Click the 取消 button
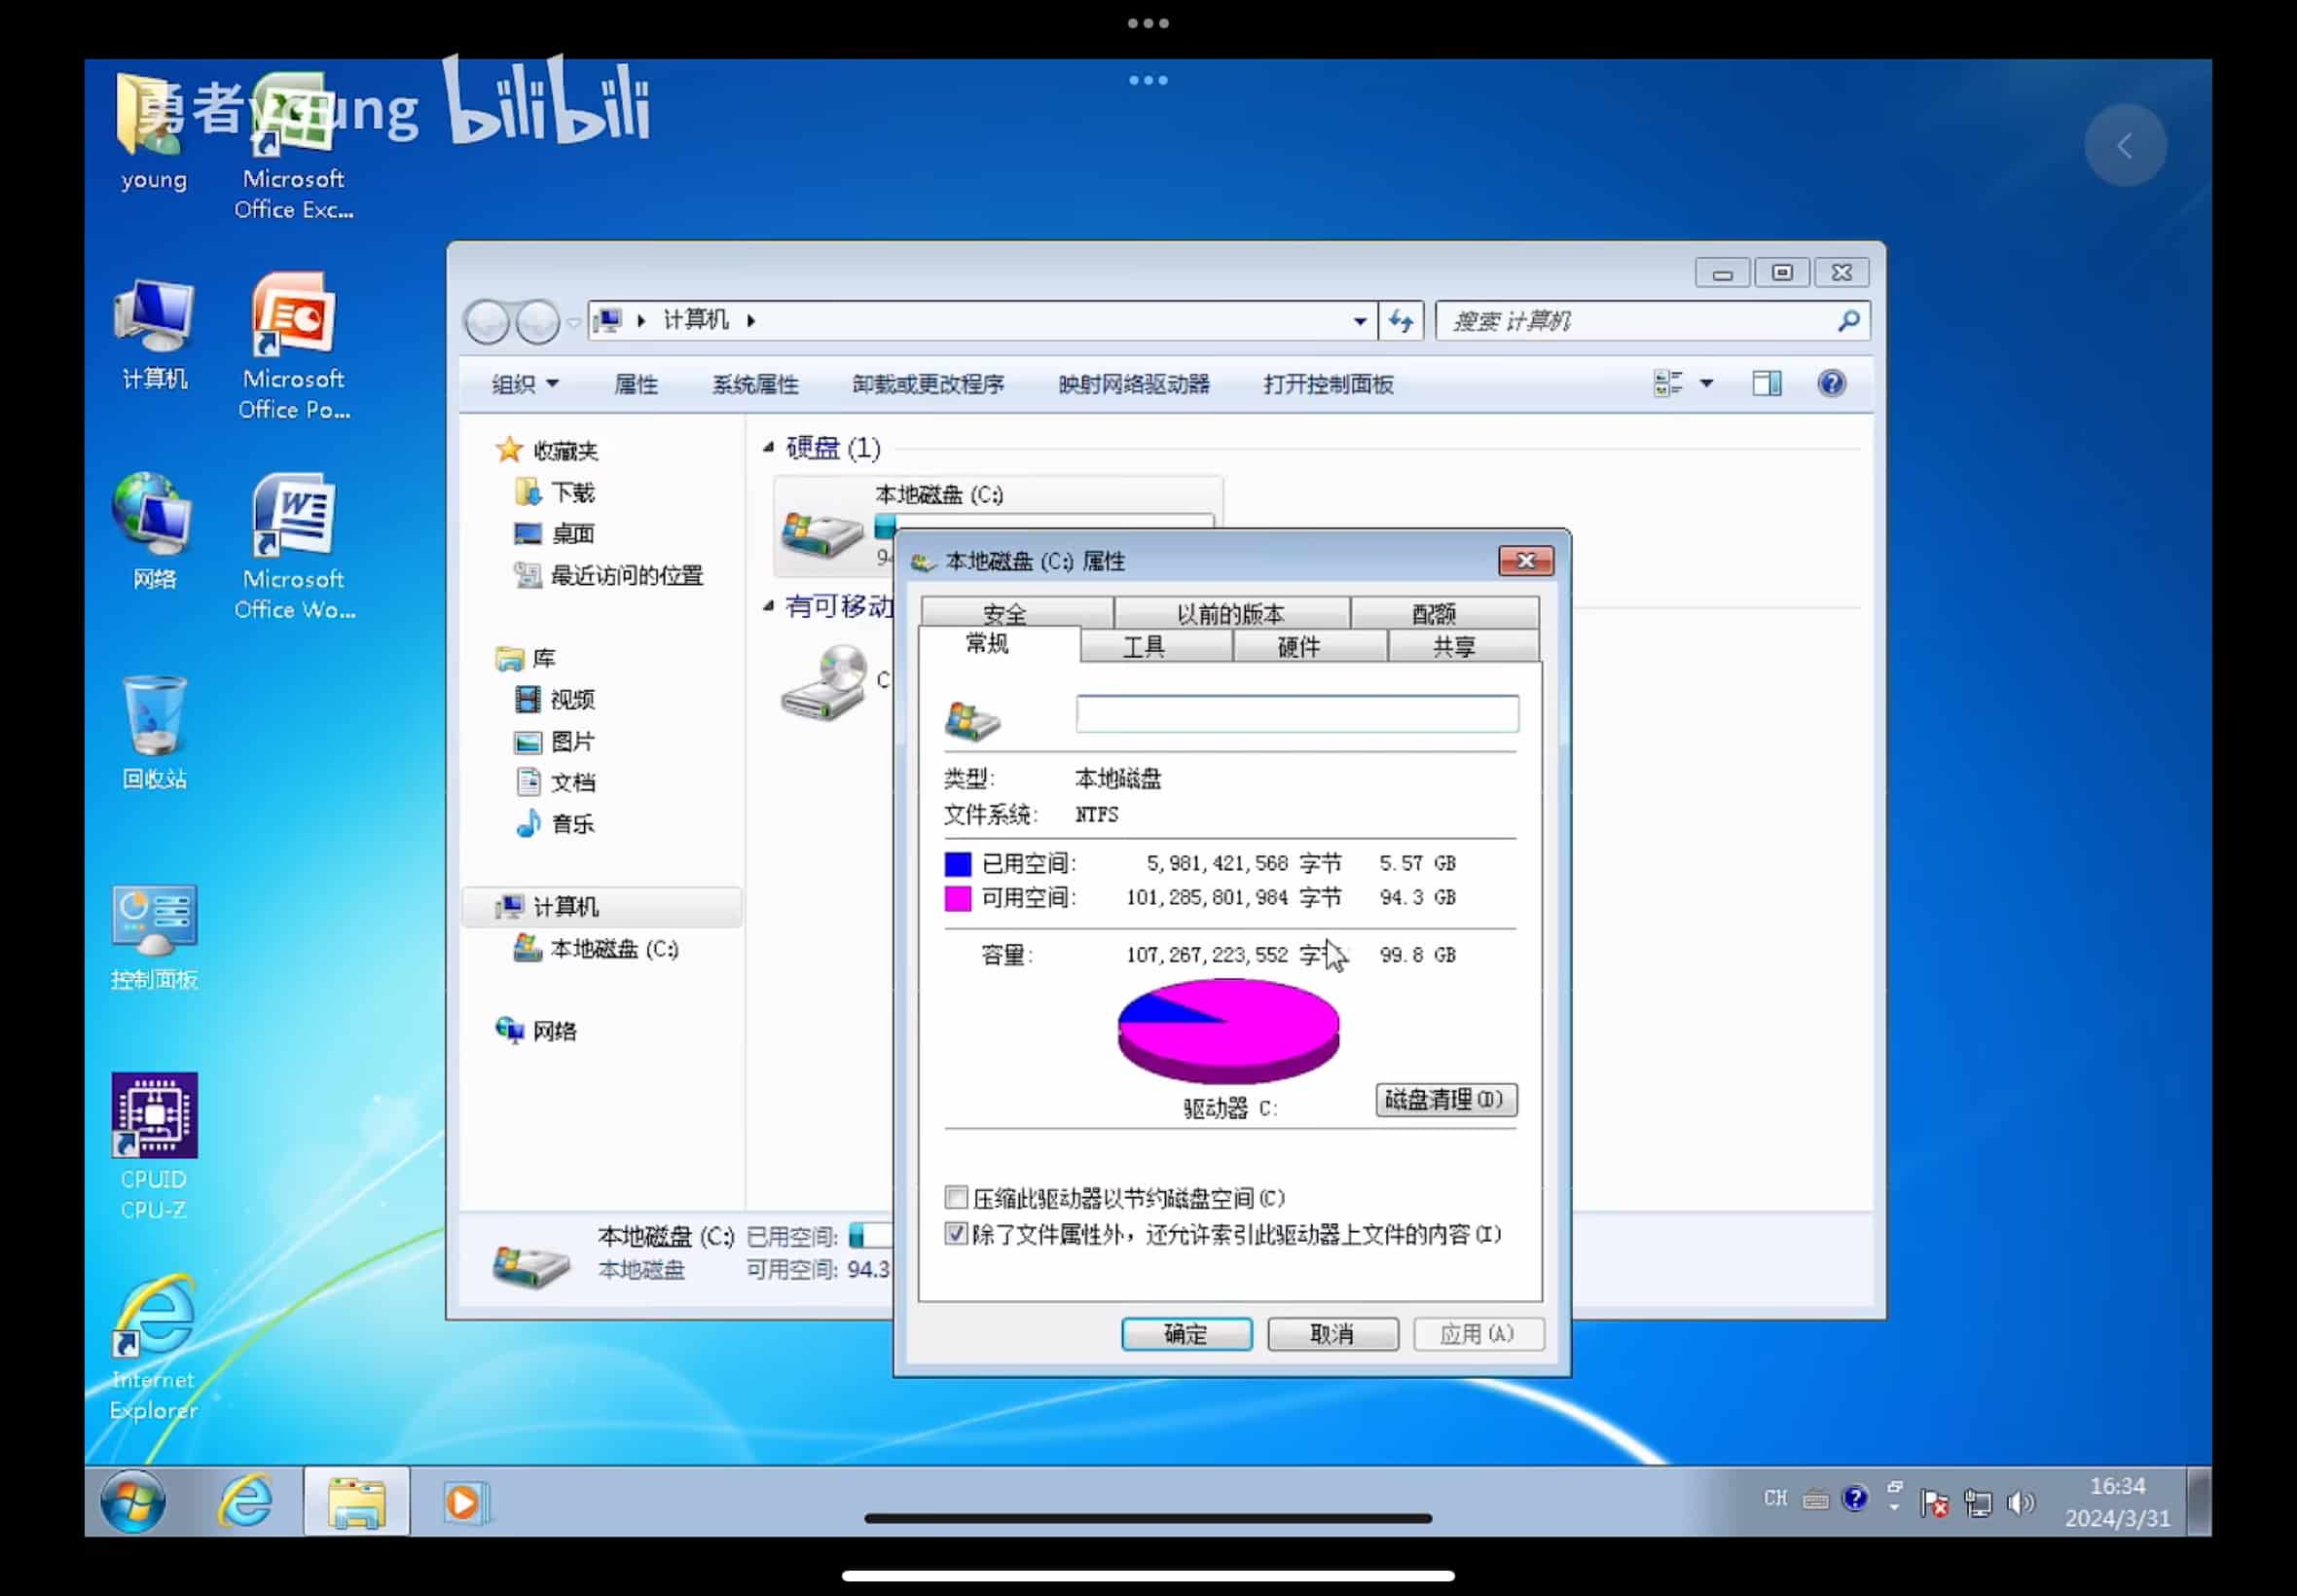This screenshot has height=1596, width=2297. [x=1332, y=1333]
